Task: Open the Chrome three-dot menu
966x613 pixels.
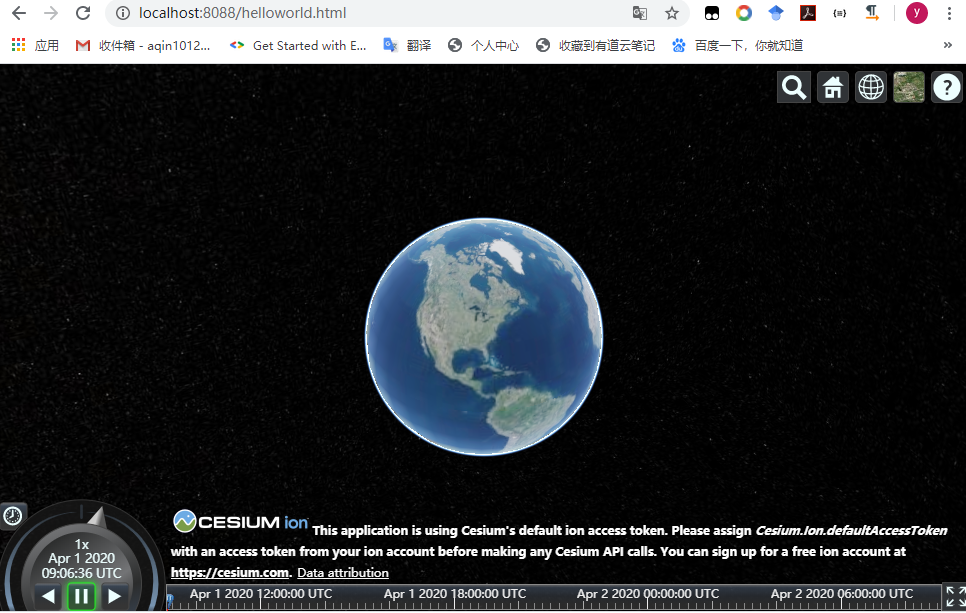Action: click(x=948, y=14)
